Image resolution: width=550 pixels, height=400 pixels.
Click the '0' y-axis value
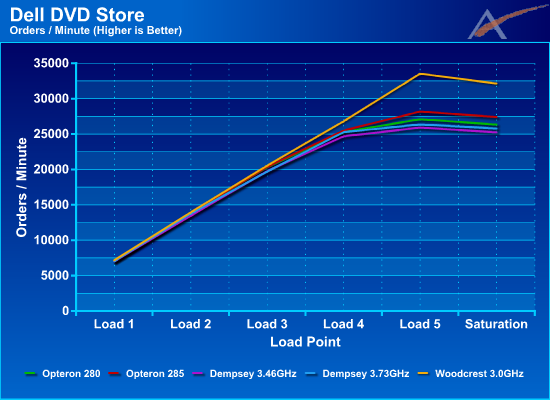click(x=66, y=311)
